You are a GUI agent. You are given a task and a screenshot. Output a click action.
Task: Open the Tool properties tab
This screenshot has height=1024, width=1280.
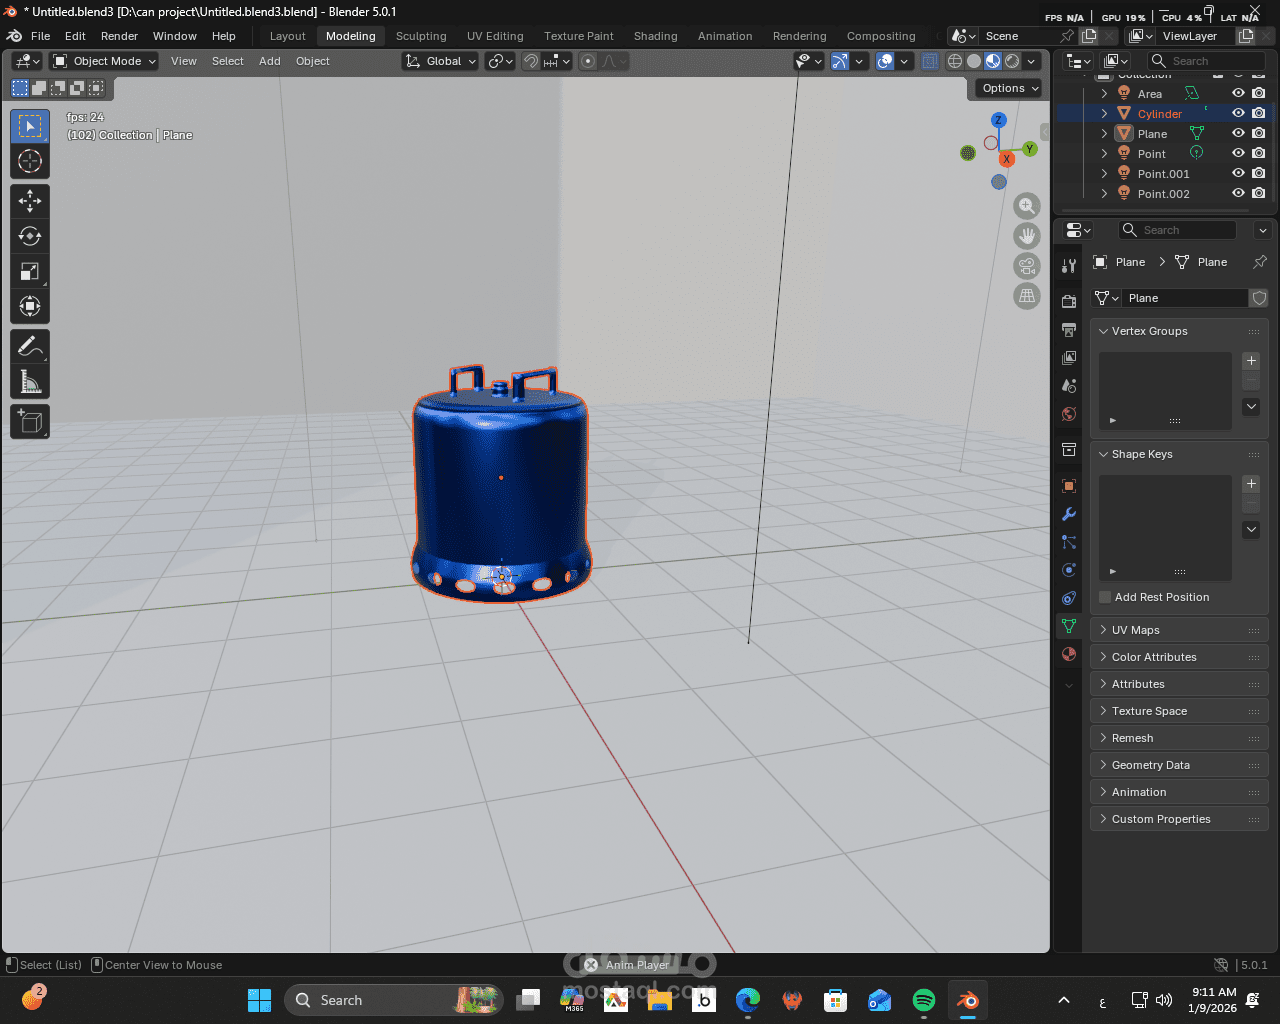coord(1069,265)
